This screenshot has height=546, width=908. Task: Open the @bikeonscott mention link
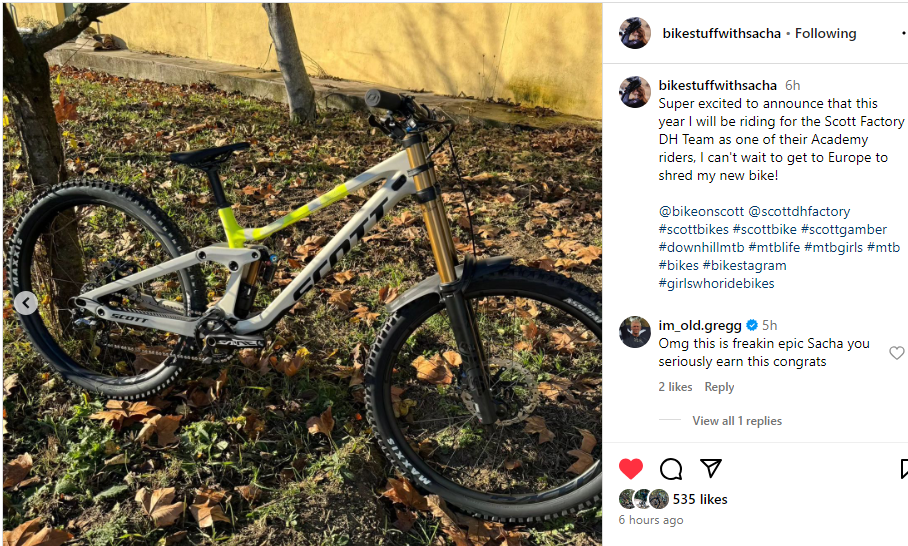[x=701, y=211]
